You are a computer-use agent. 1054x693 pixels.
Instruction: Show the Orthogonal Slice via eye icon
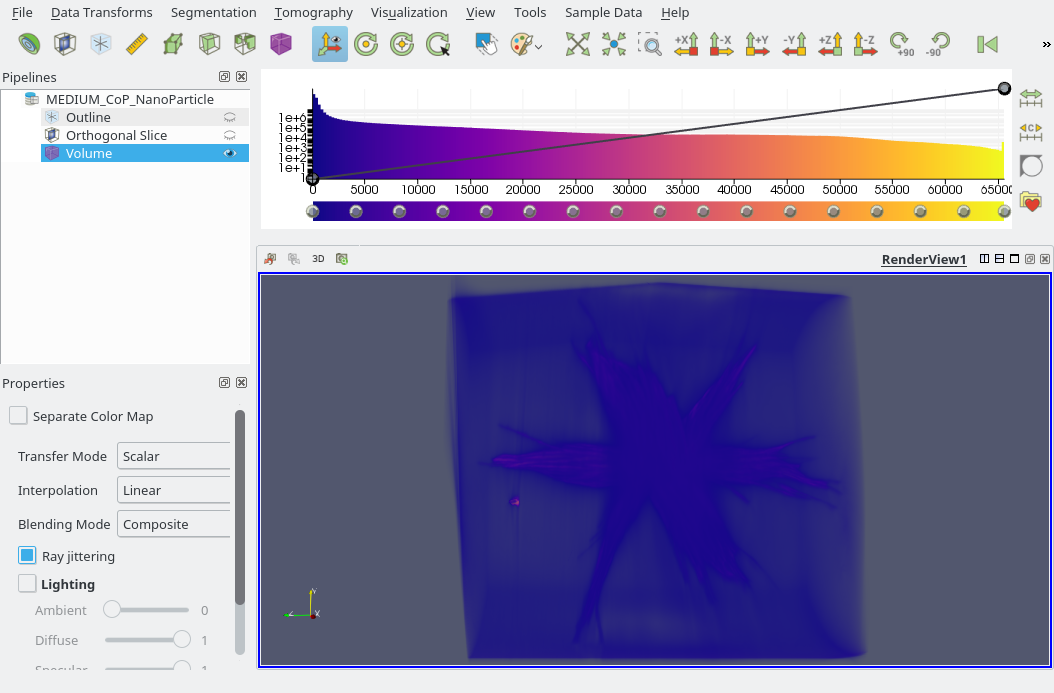tap(230, 135)
